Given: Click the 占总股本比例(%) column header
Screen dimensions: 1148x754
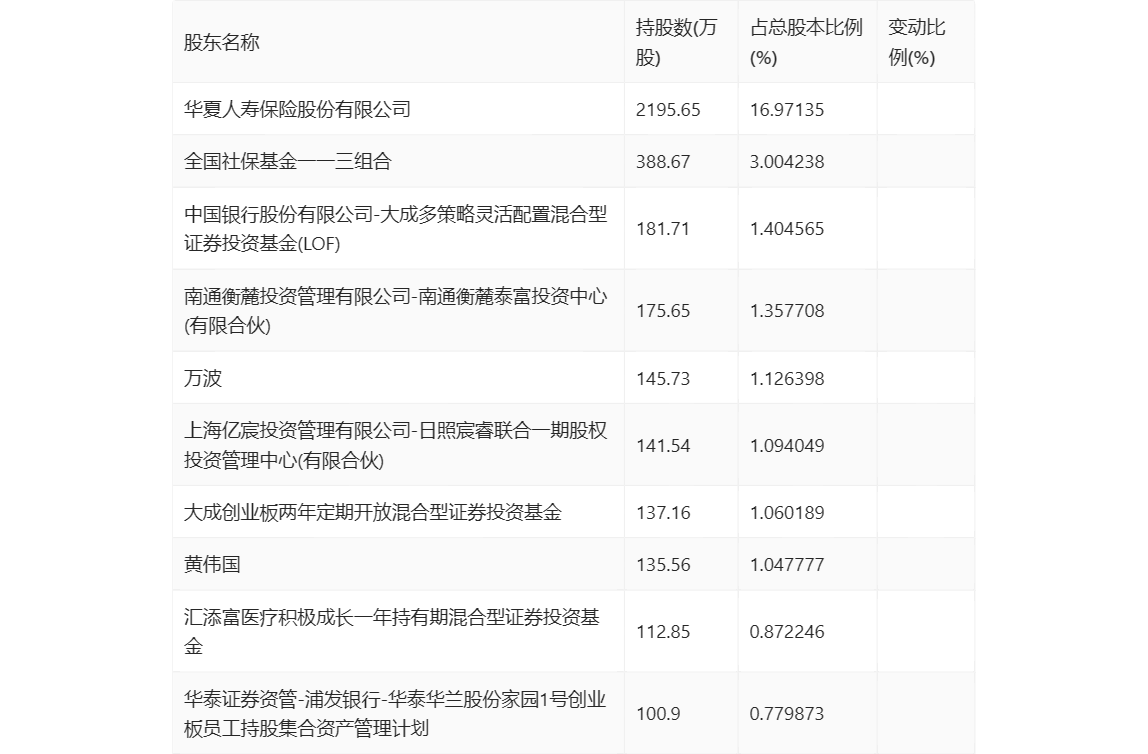Looking at the screenshot, I should click(806, 42).
